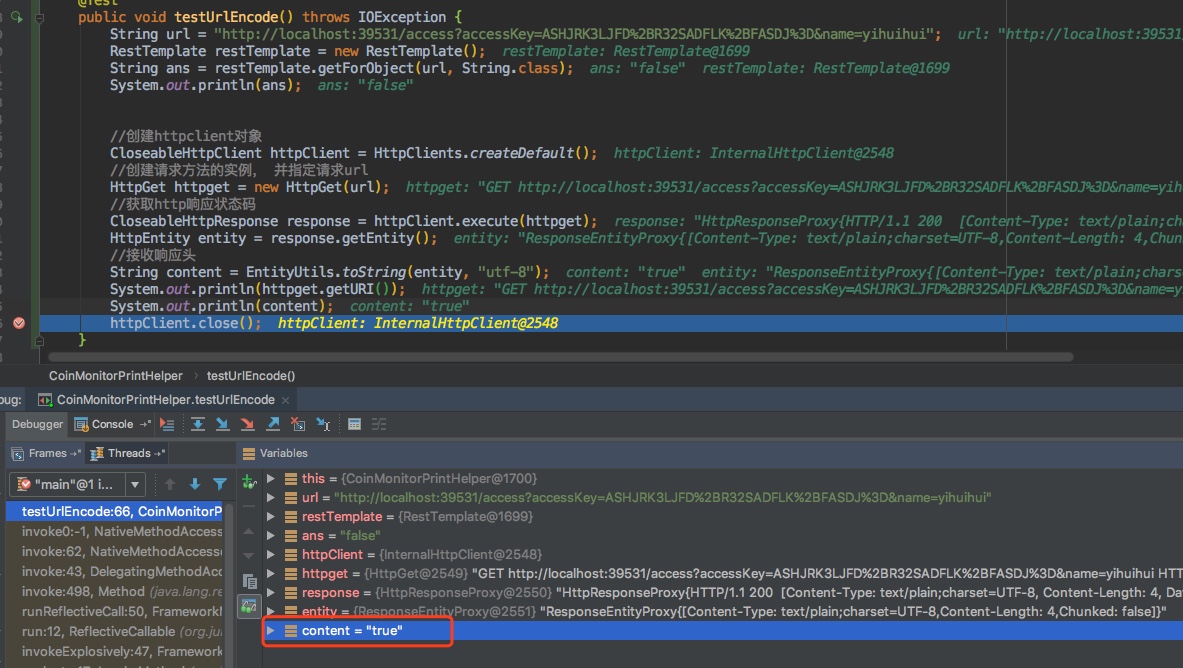The image size is (1183, 668).
Task: Open the Threads tab
Action: 126,452
